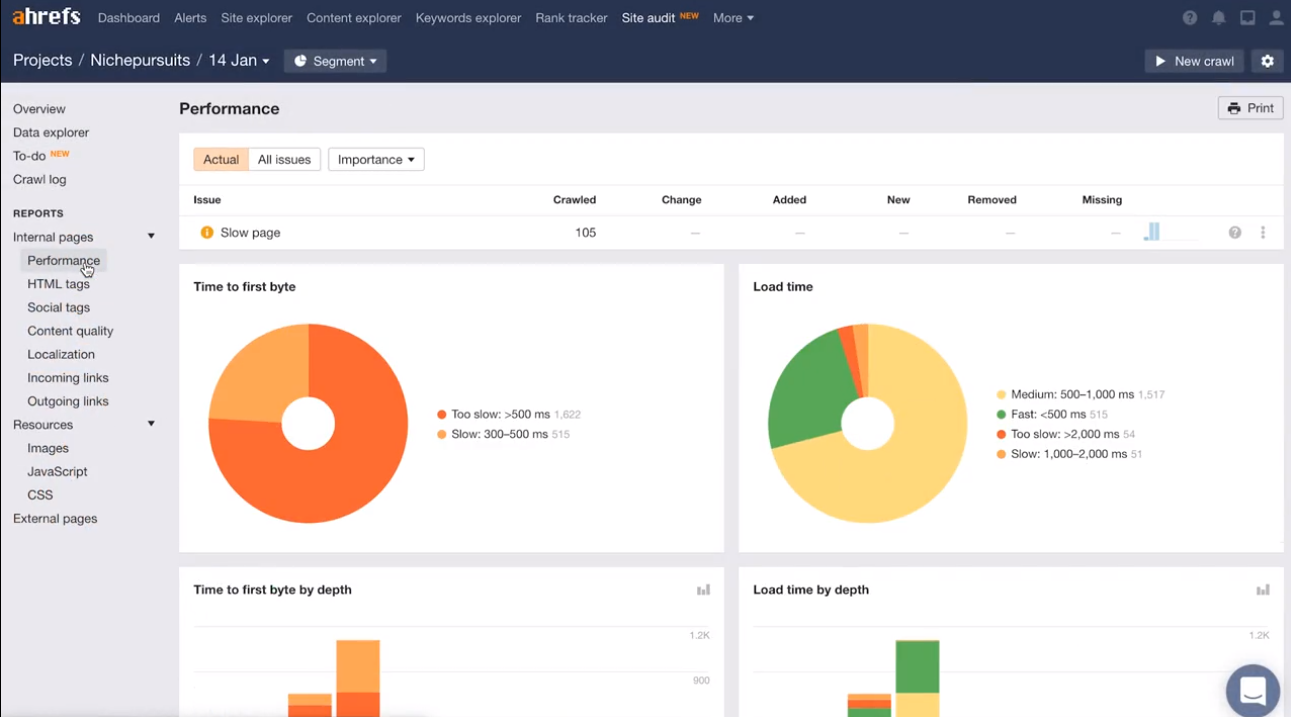
Task: Click the Print button
Action: click(1250, 108)
